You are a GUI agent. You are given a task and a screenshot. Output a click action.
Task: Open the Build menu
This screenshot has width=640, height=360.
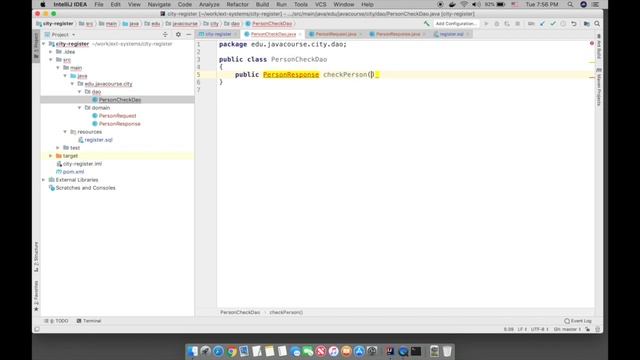click(x=262, y=4)
